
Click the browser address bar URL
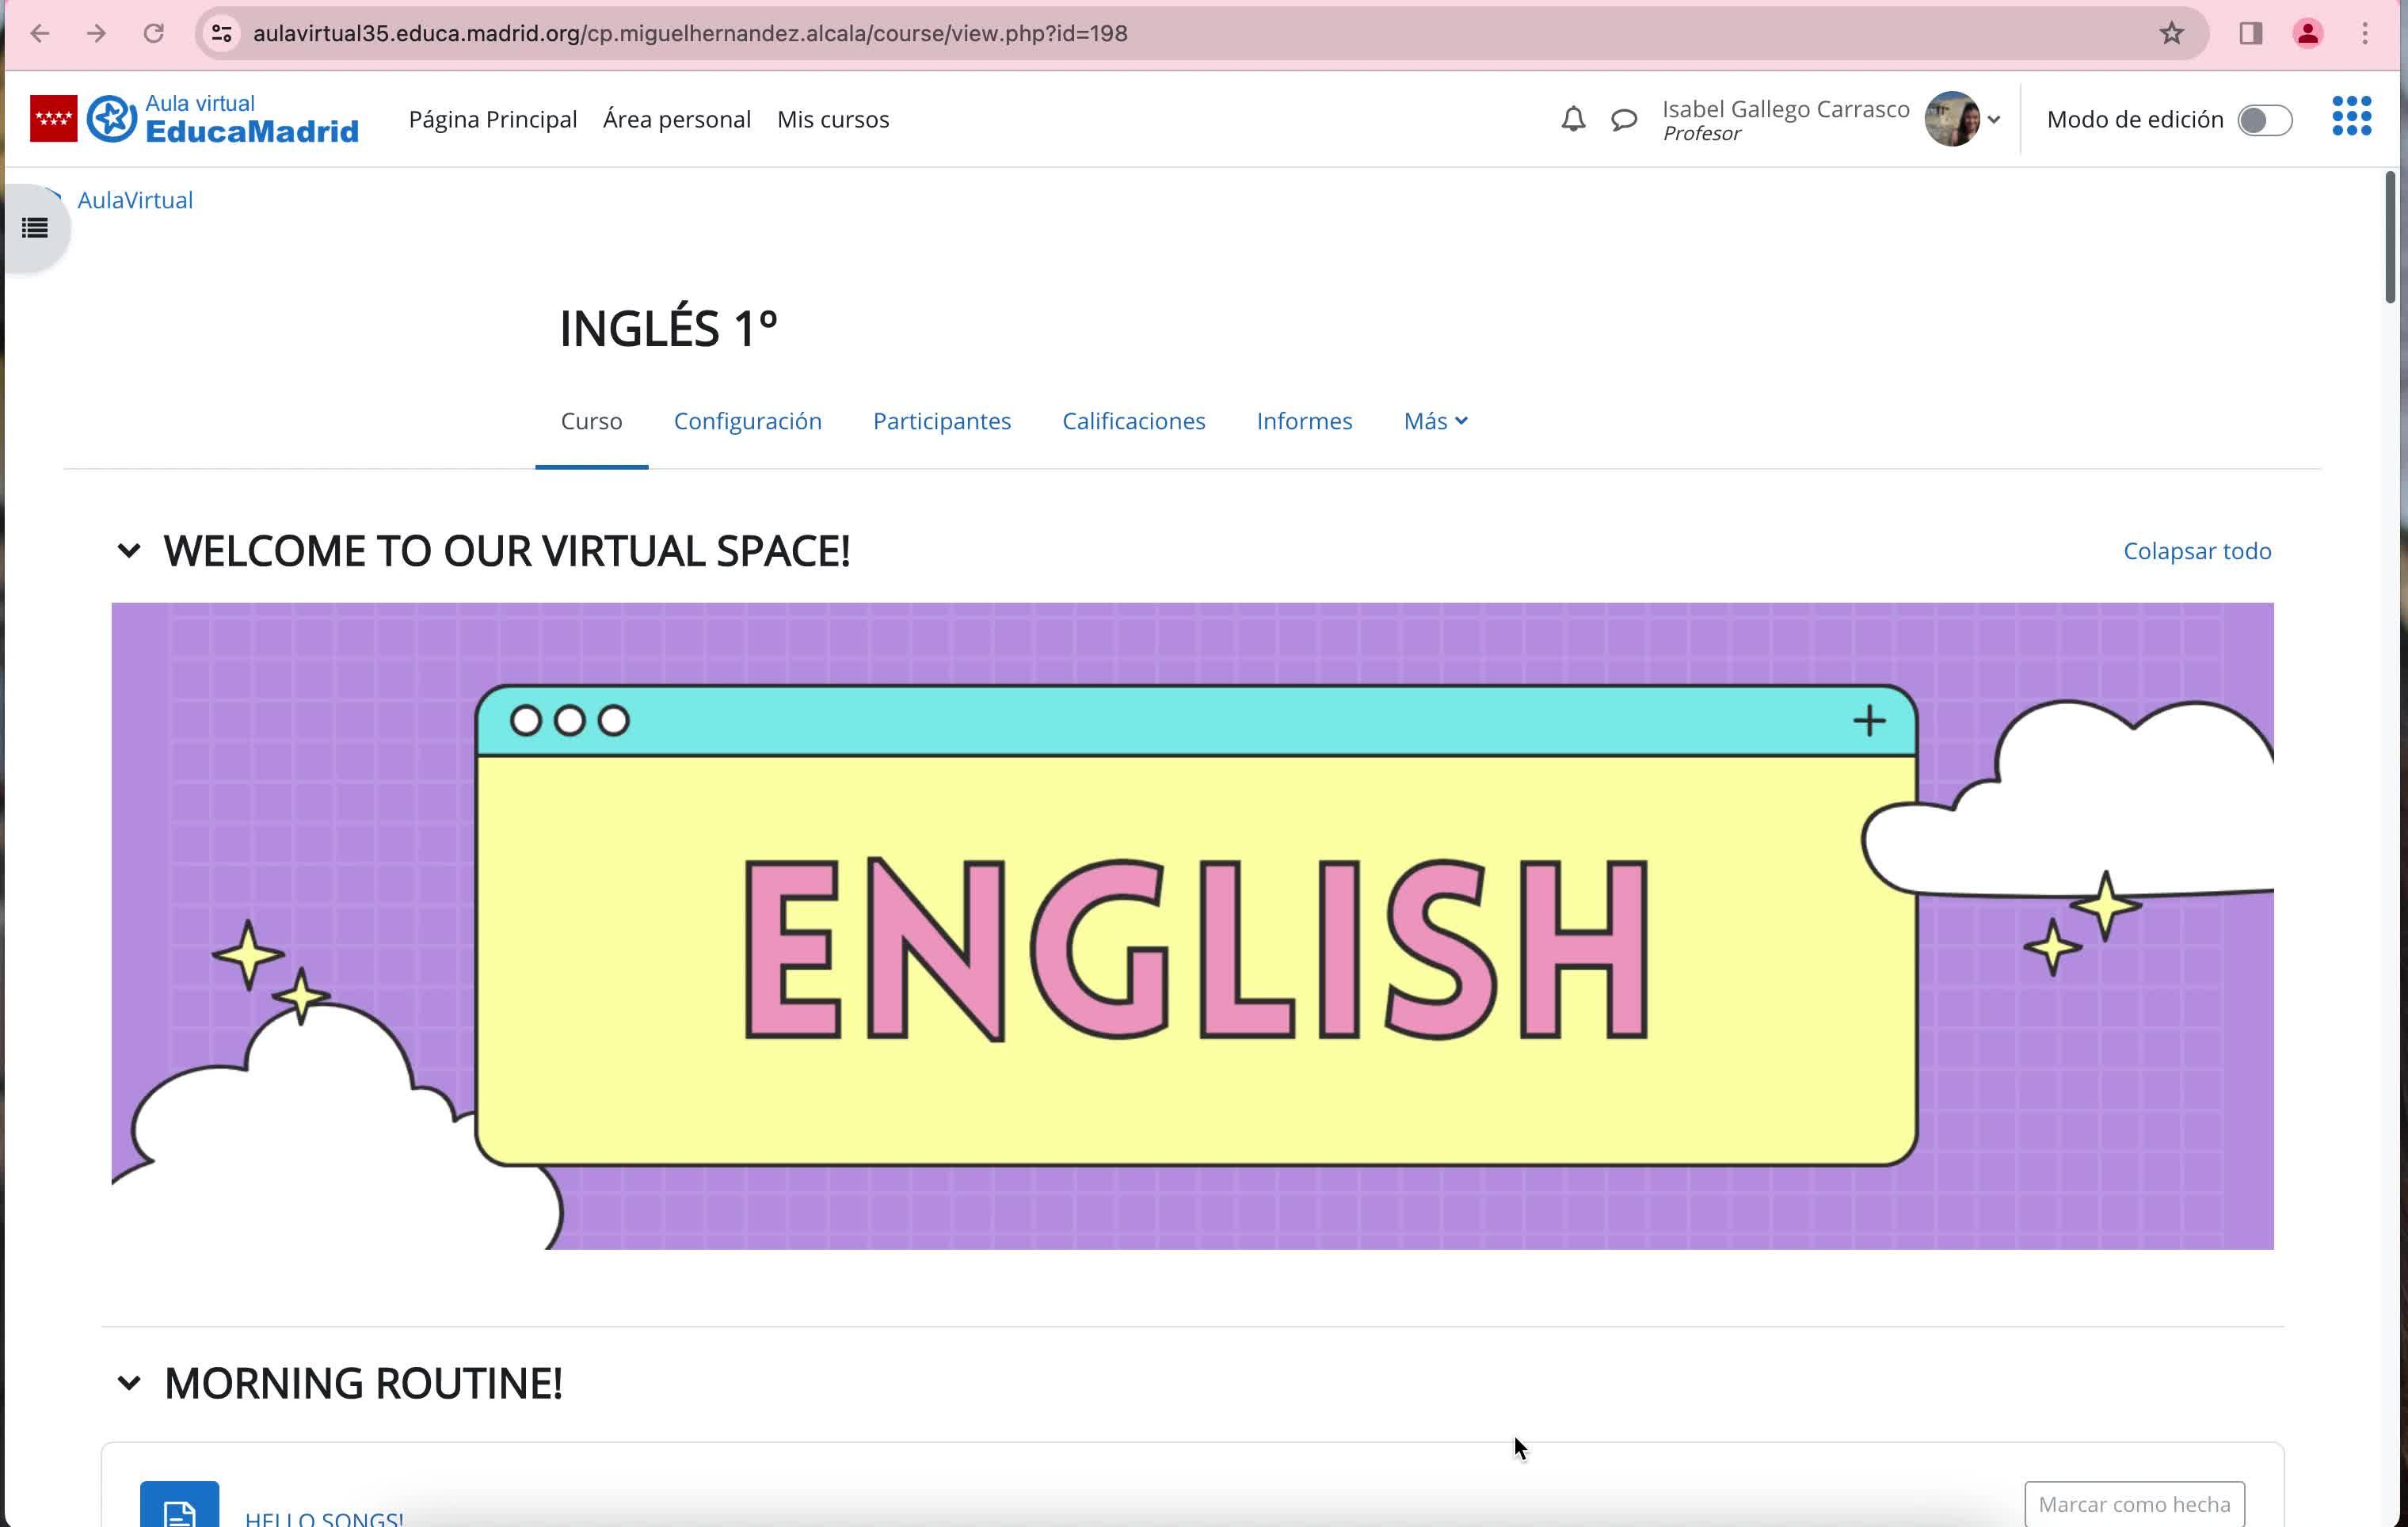pos(690,33)
